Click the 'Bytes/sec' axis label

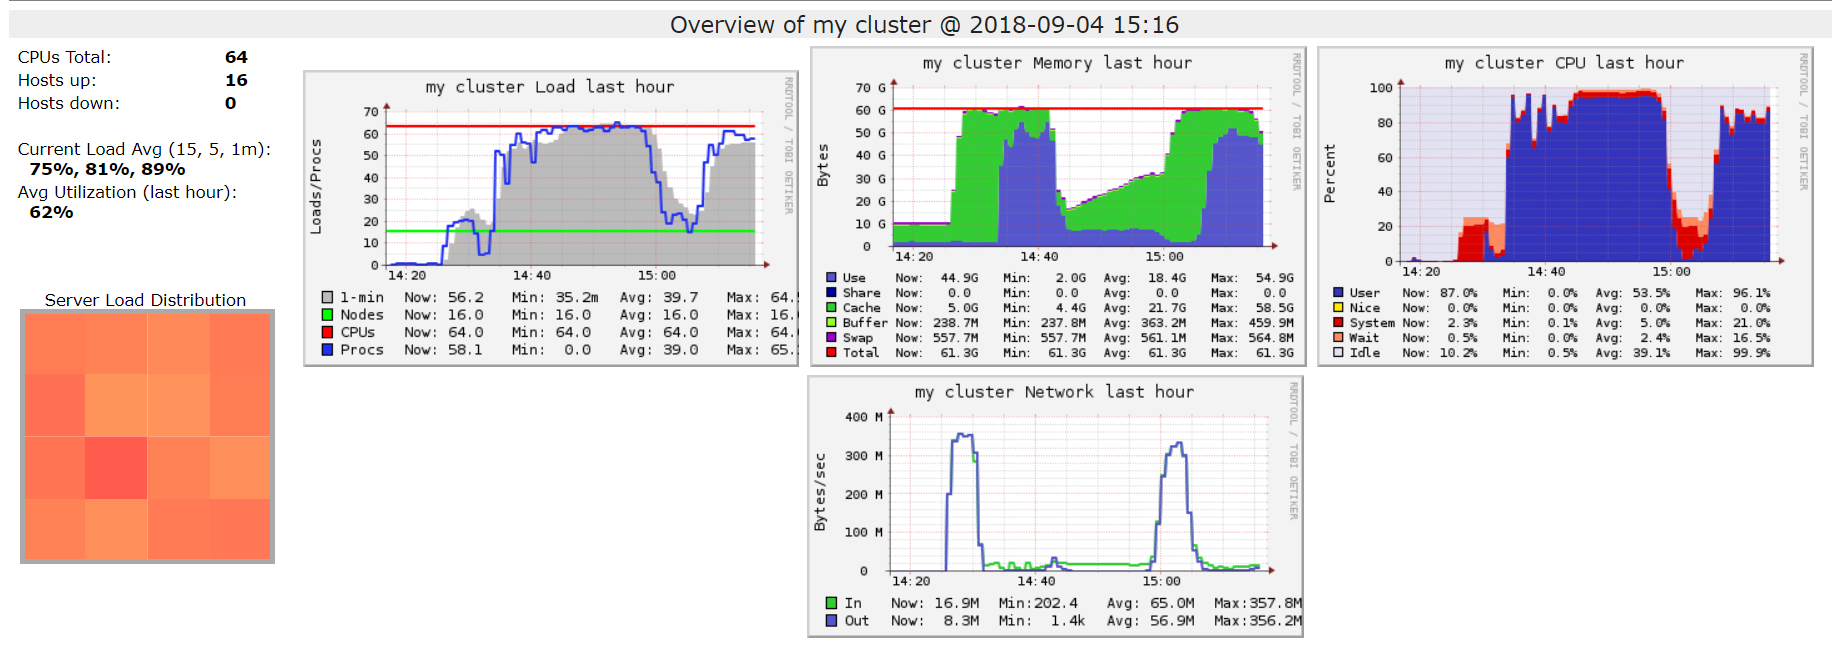pos(820,492)
